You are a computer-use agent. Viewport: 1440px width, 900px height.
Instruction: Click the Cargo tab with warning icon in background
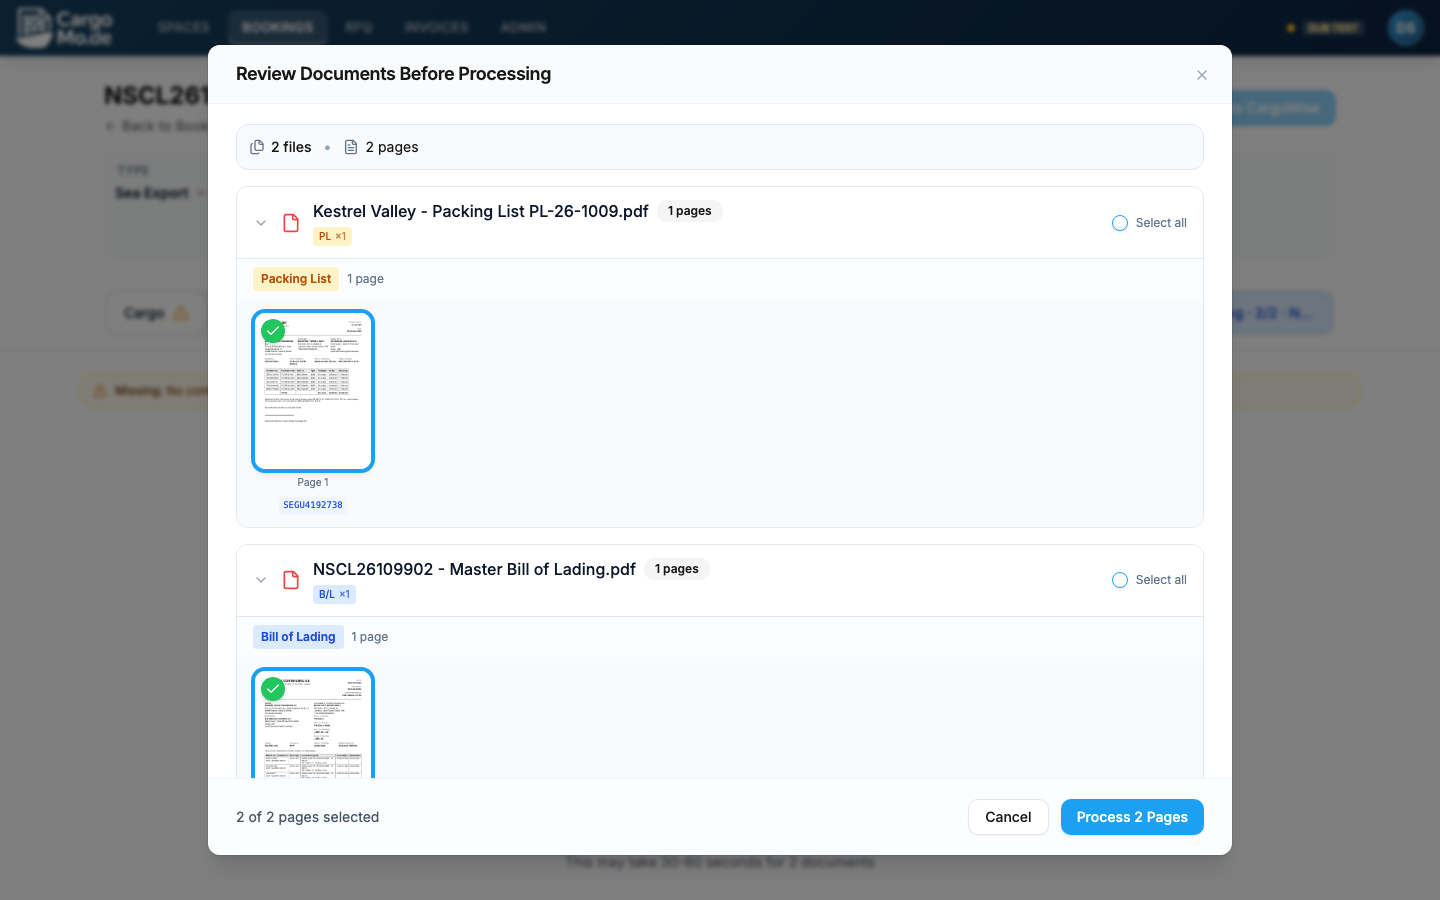tap(156, 313)
